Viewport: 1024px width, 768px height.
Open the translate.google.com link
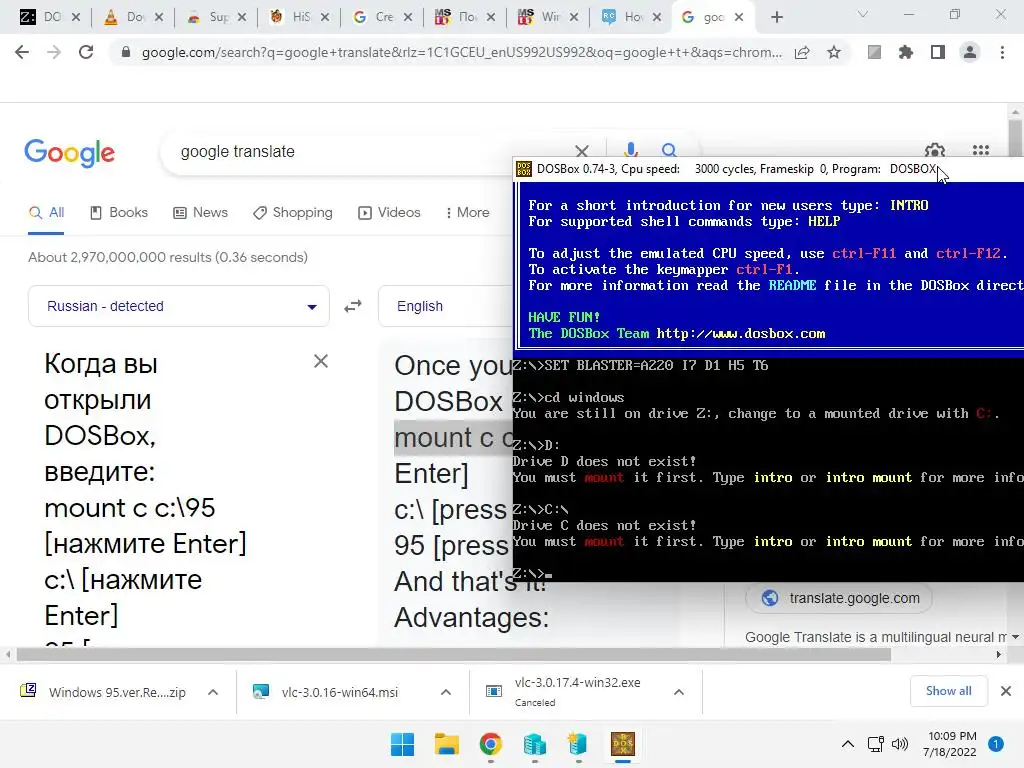[x=839, y=598]
